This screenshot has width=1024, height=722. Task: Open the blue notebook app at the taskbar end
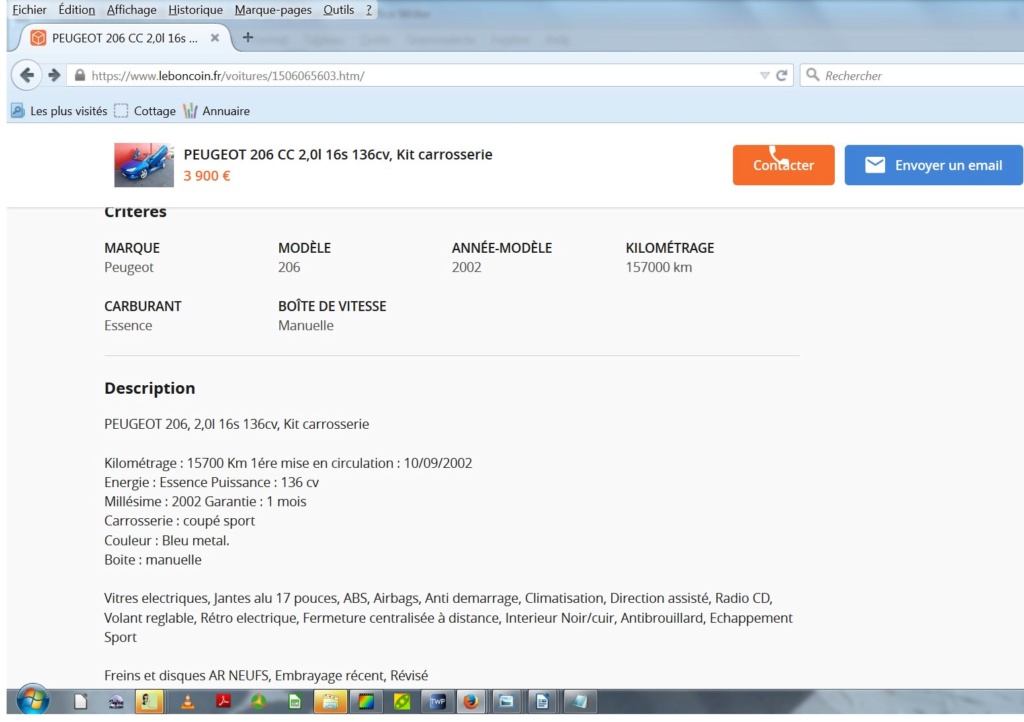pos(578,702)
